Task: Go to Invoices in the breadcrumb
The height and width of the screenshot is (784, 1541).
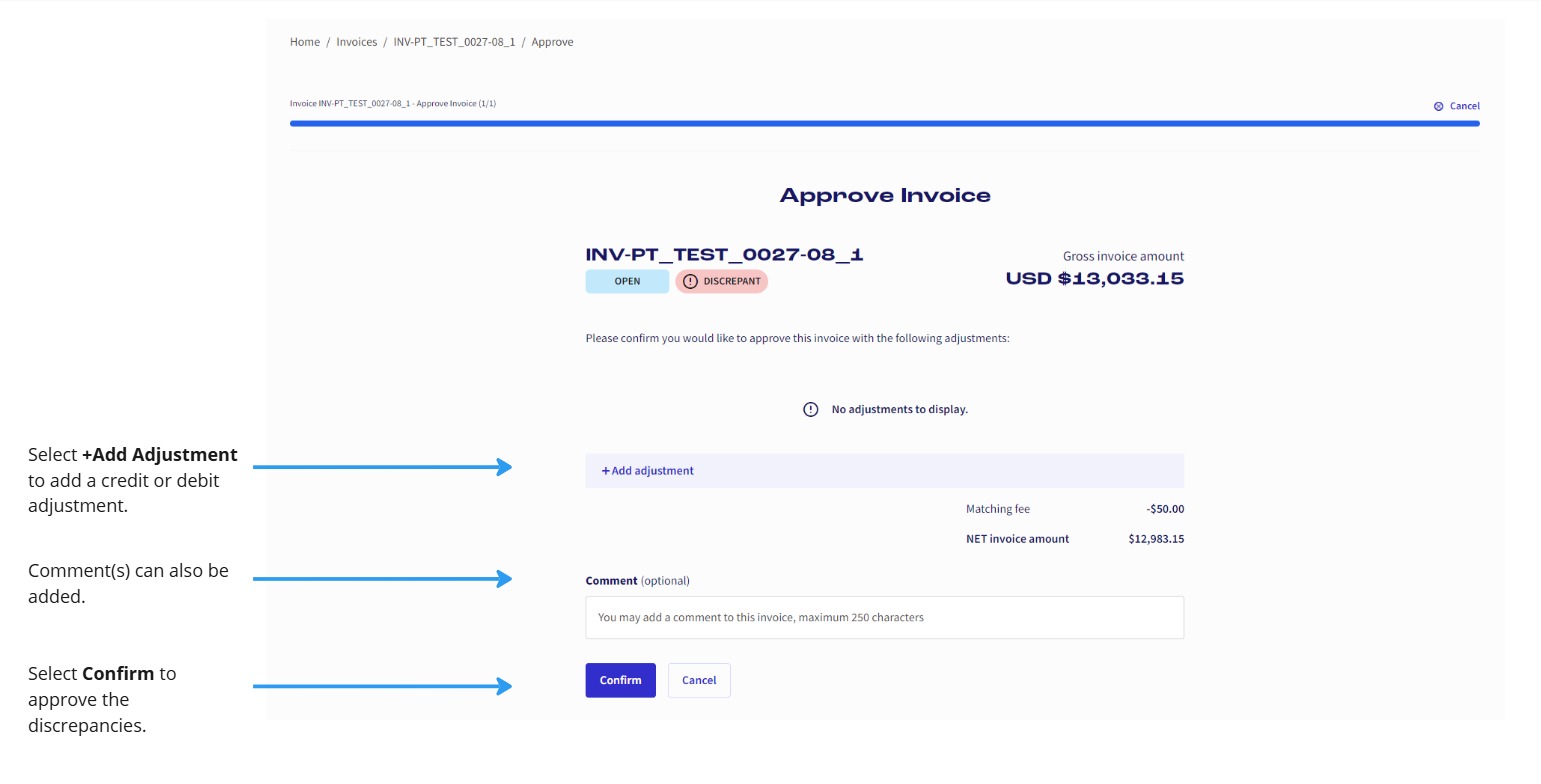Action: point(357,42)
